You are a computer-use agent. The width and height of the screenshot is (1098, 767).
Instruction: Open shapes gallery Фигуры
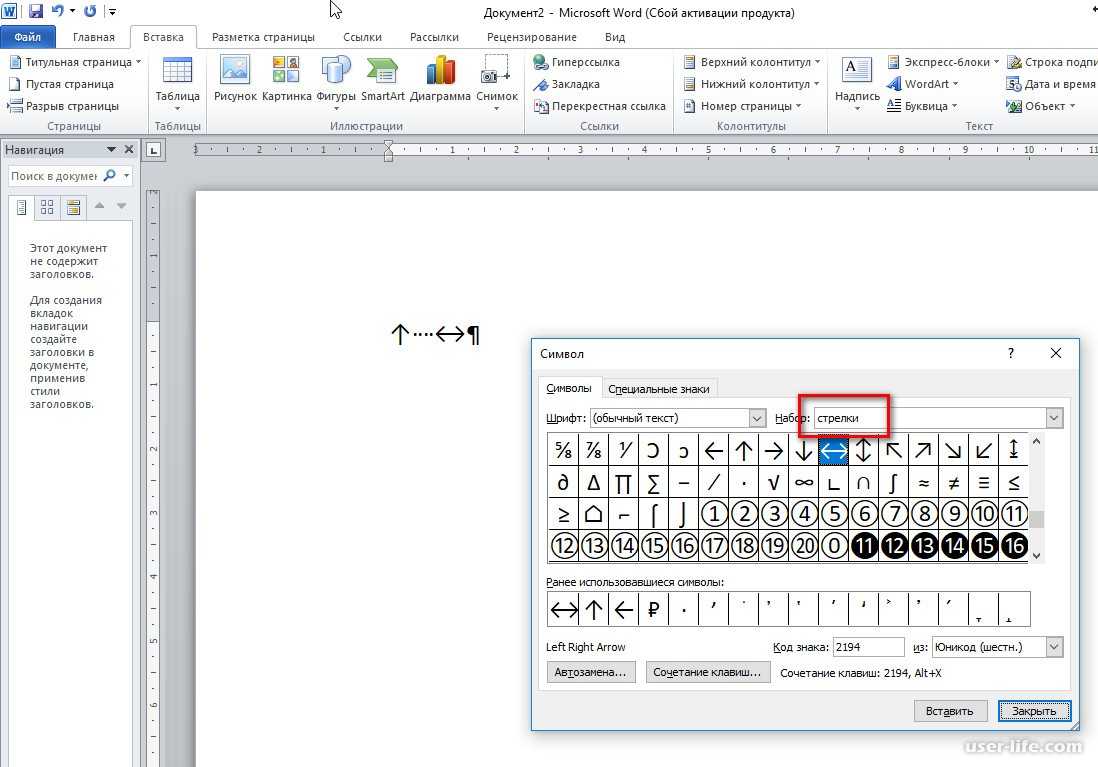point(336,83)
